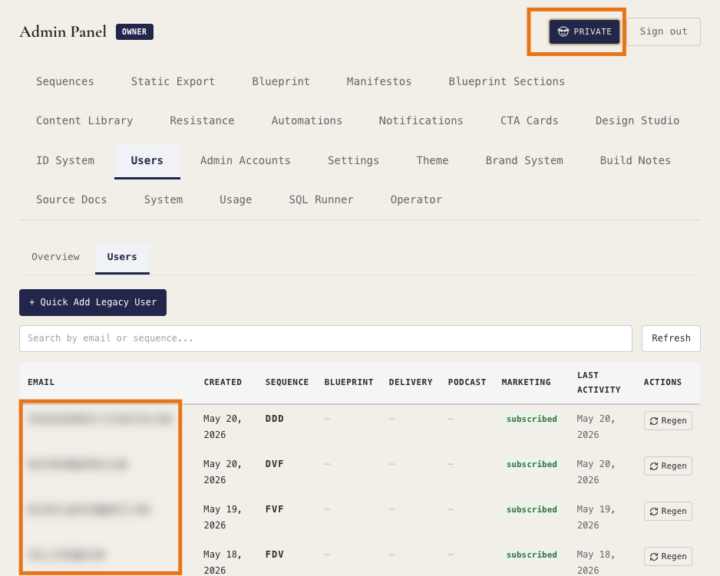720x576 pixels.
Task: Select the Users sub-tab below navigation
Action: pos(122,257)
